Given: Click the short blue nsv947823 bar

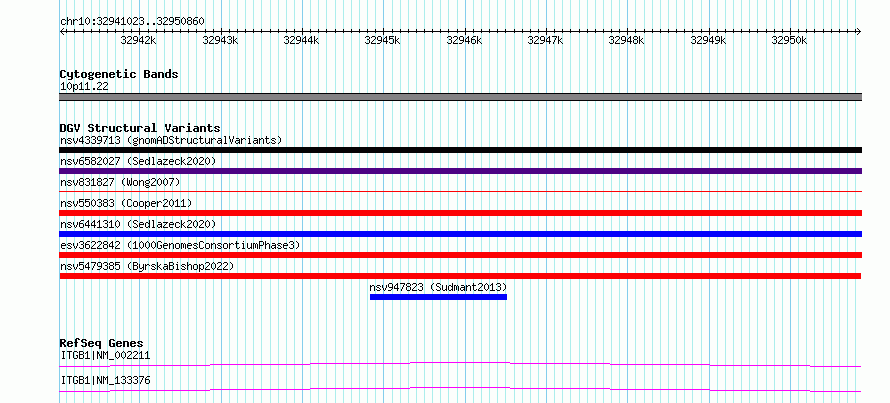Looking at the screenshot, I should click(x=438, y=297).
